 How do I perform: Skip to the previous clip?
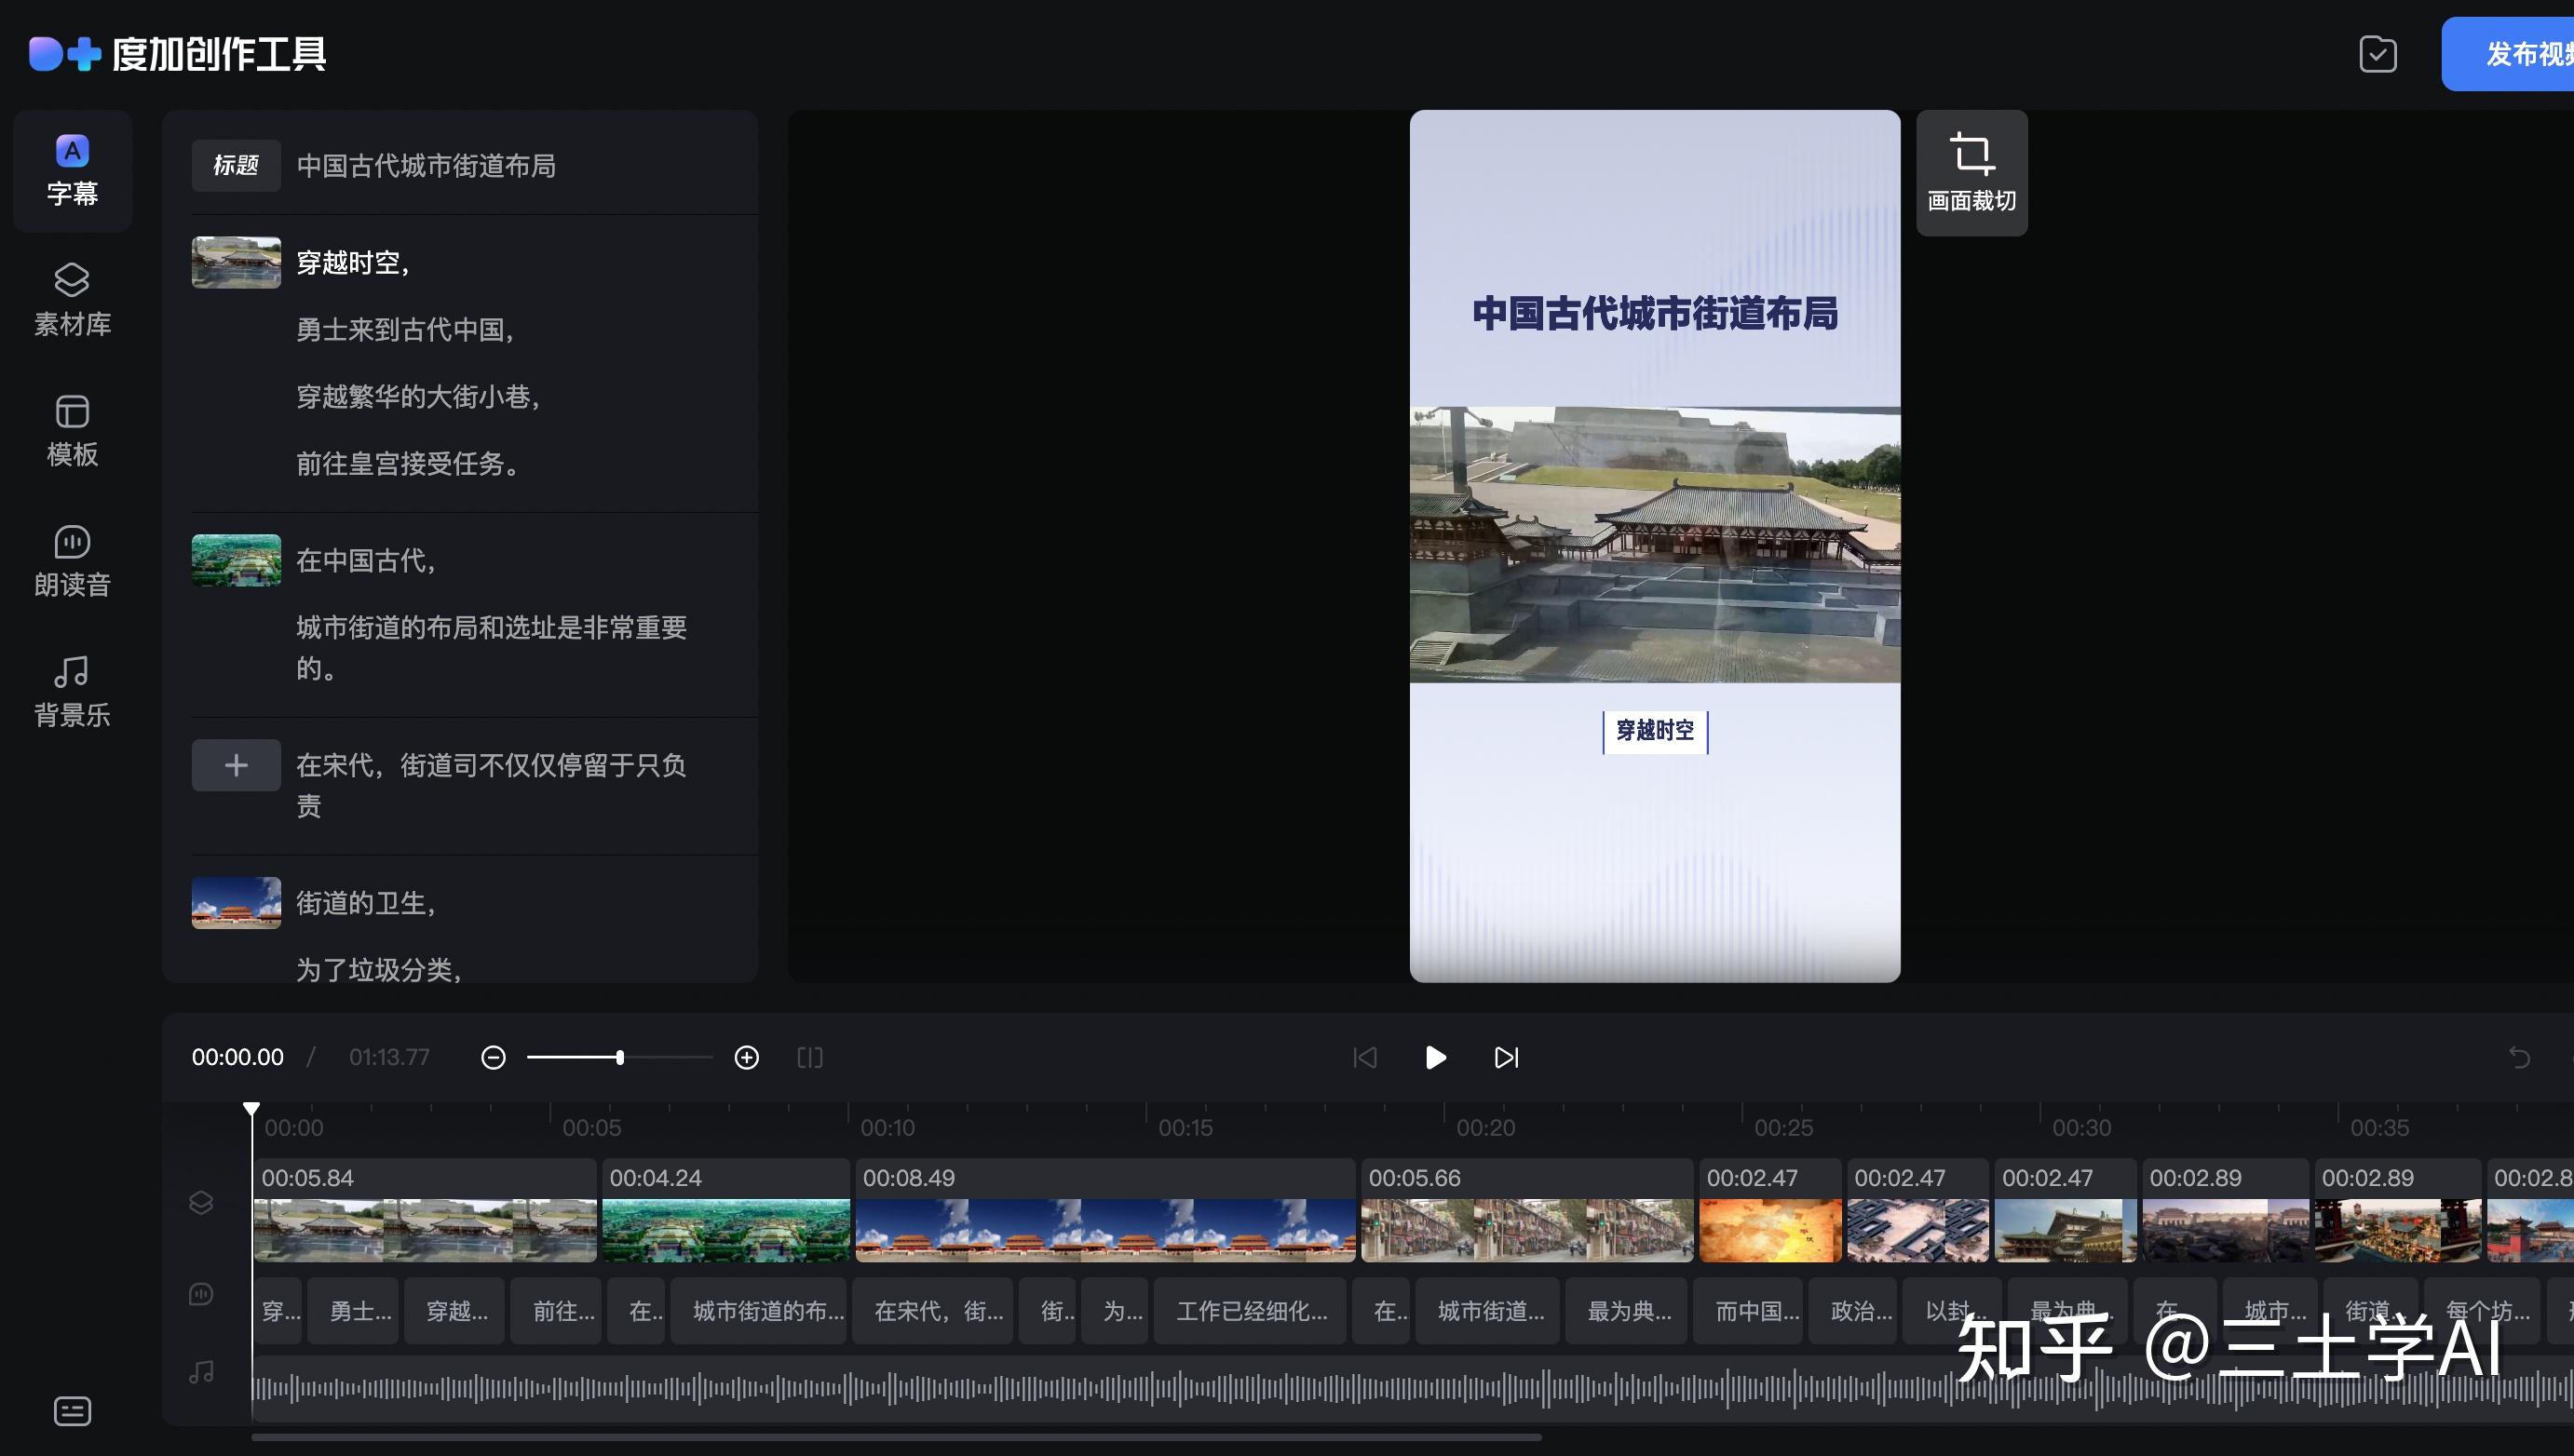pos(1363,1057)
